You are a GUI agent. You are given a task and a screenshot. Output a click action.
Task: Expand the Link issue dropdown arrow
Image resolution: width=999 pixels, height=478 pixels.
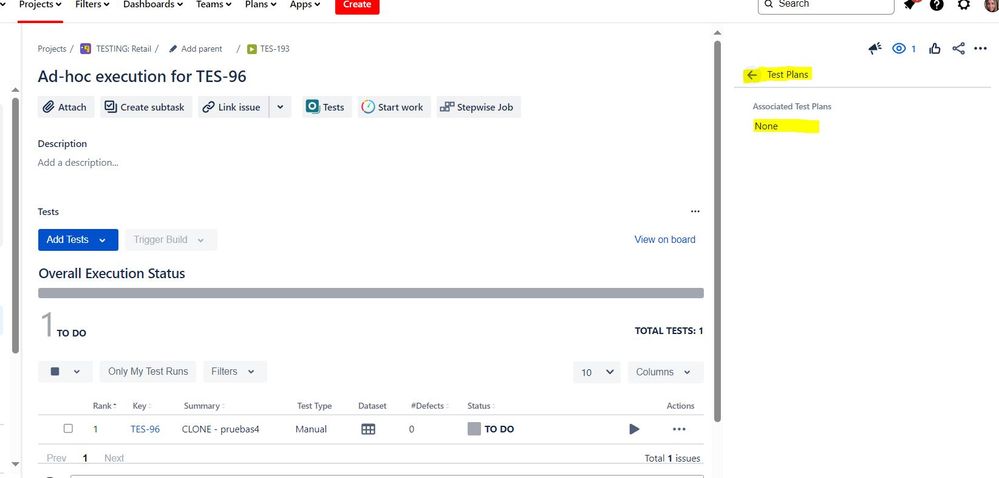click(280, 107)
